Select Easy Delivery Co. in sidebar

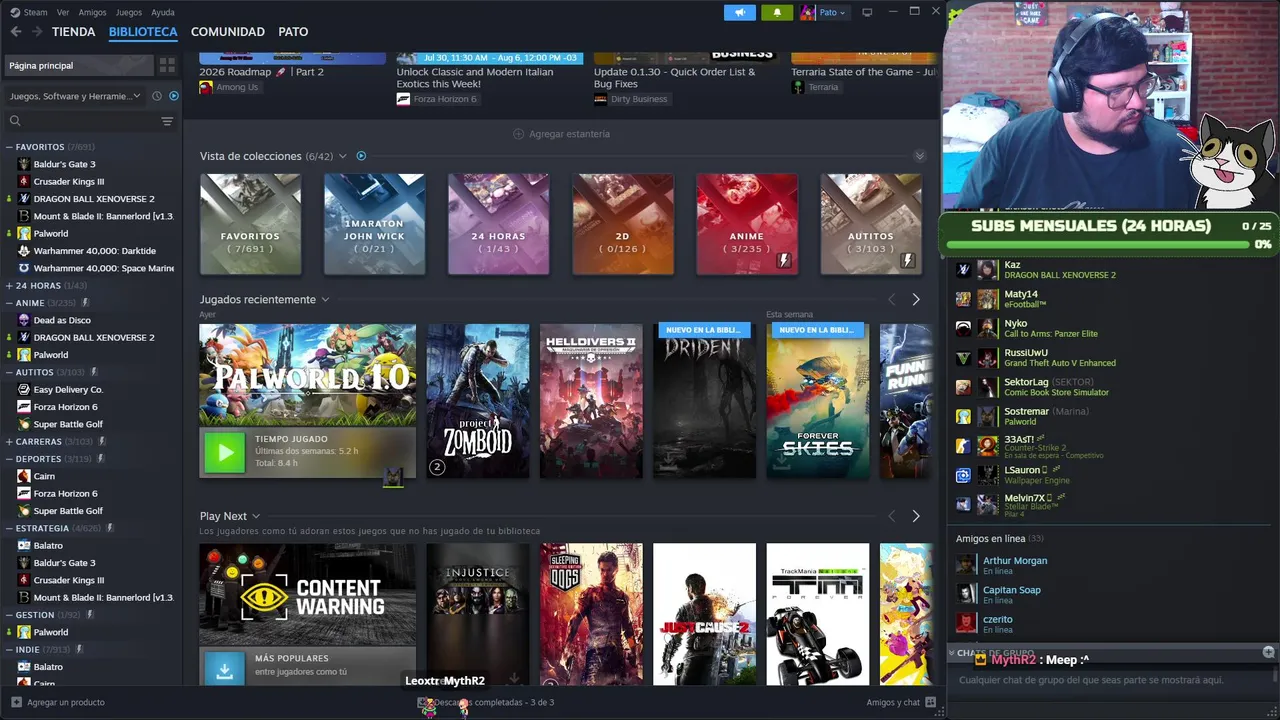pos(68,389)
